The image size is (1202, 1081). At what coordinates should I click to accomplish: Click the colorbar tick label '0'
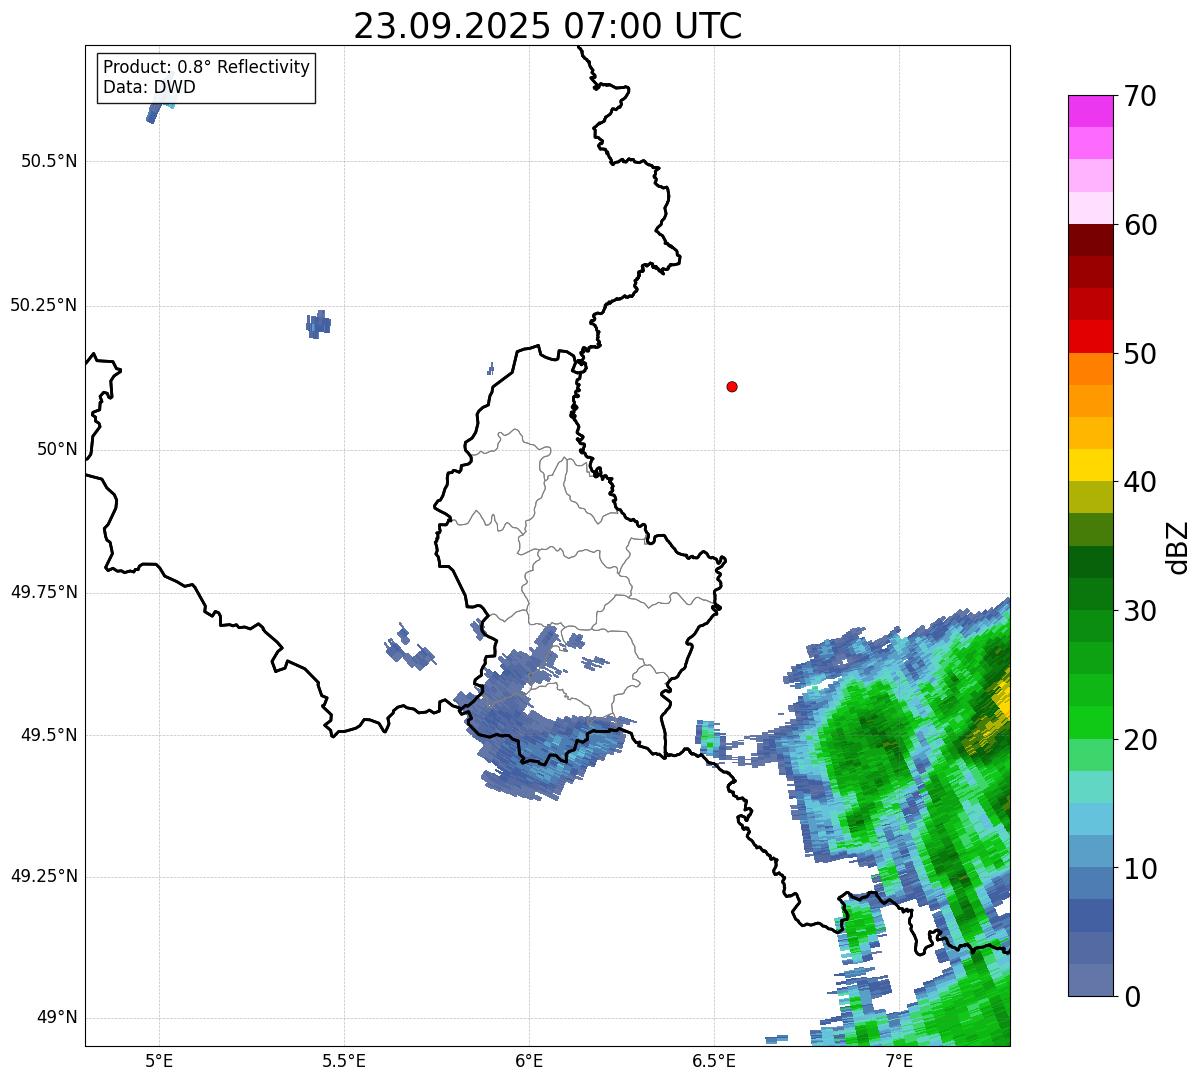click(1132, 997)
